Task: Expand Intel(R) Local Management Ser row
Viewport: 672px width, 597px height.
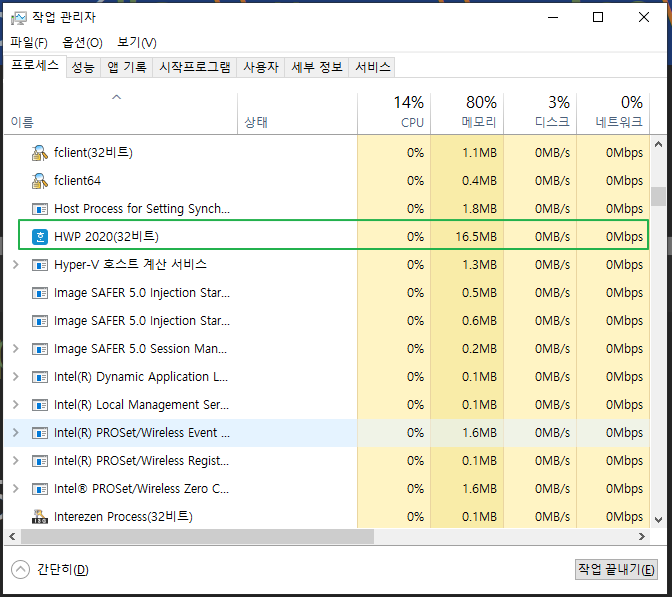Action: [16, 405]
